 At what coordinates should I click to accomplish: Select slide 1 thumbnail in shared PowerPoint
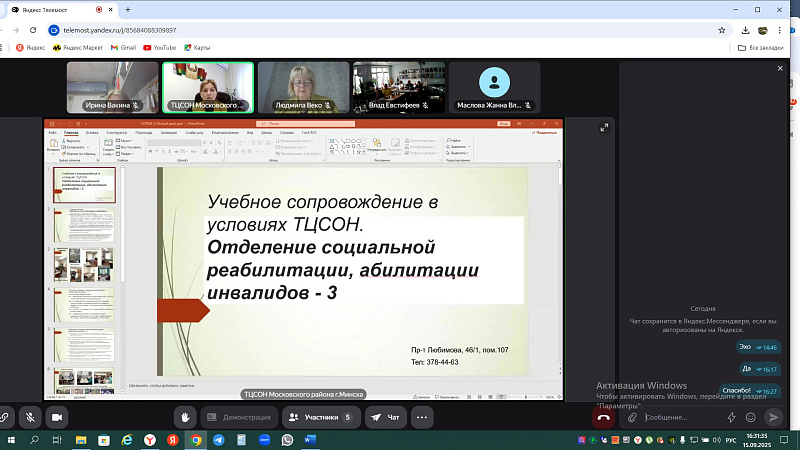click(85, 185)
